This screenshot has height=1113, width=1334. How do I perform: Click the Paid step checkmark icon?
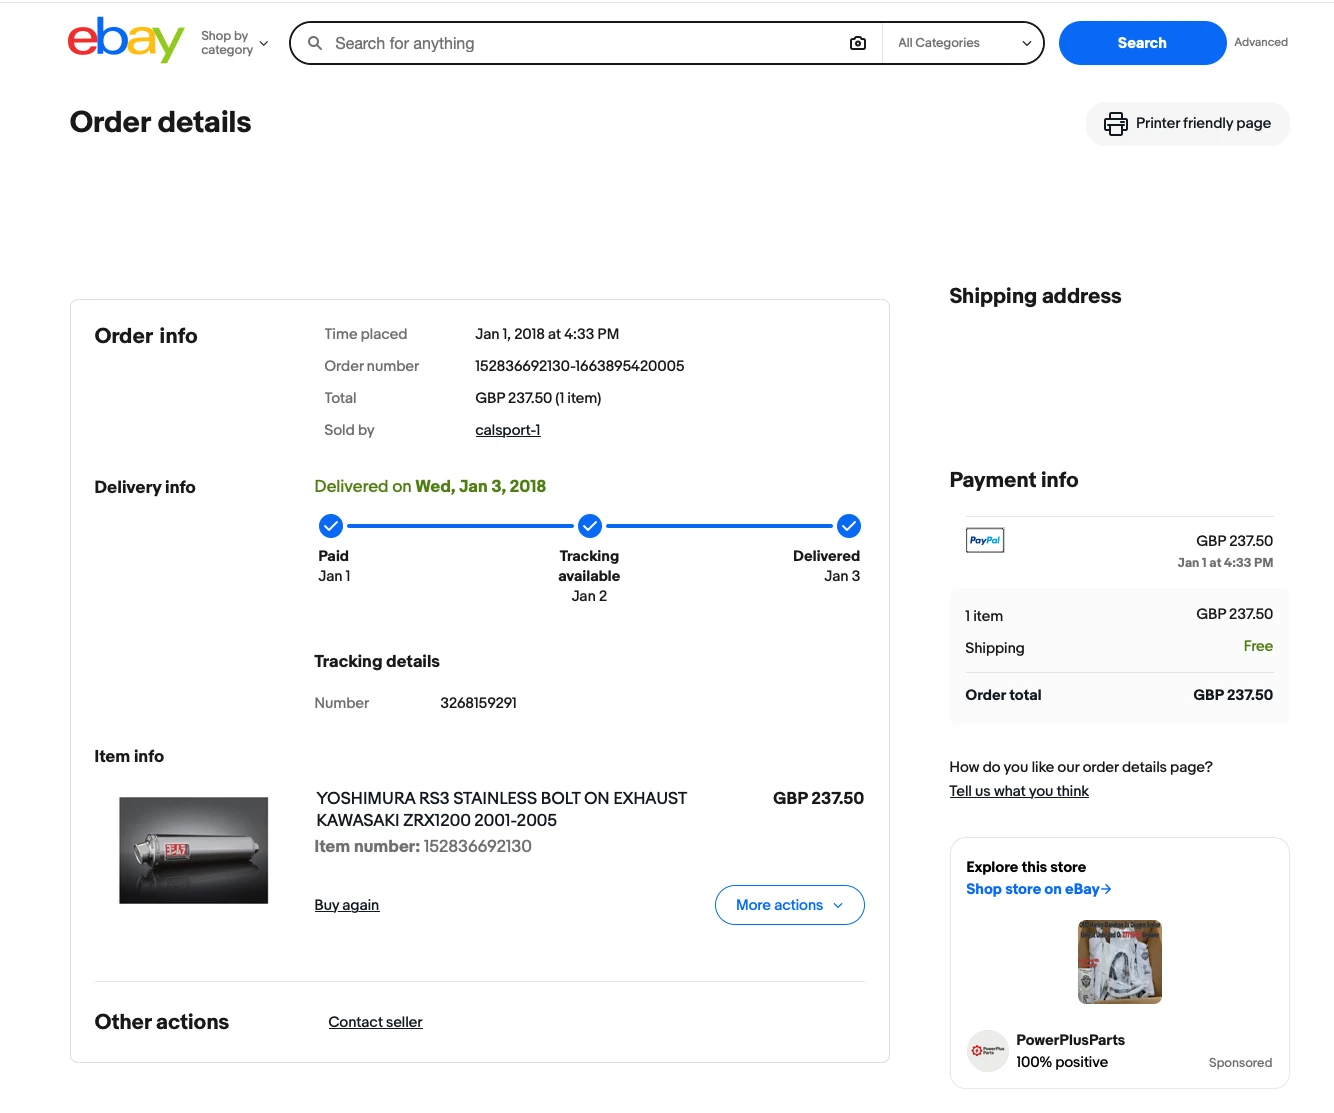[x=331, y=526]
